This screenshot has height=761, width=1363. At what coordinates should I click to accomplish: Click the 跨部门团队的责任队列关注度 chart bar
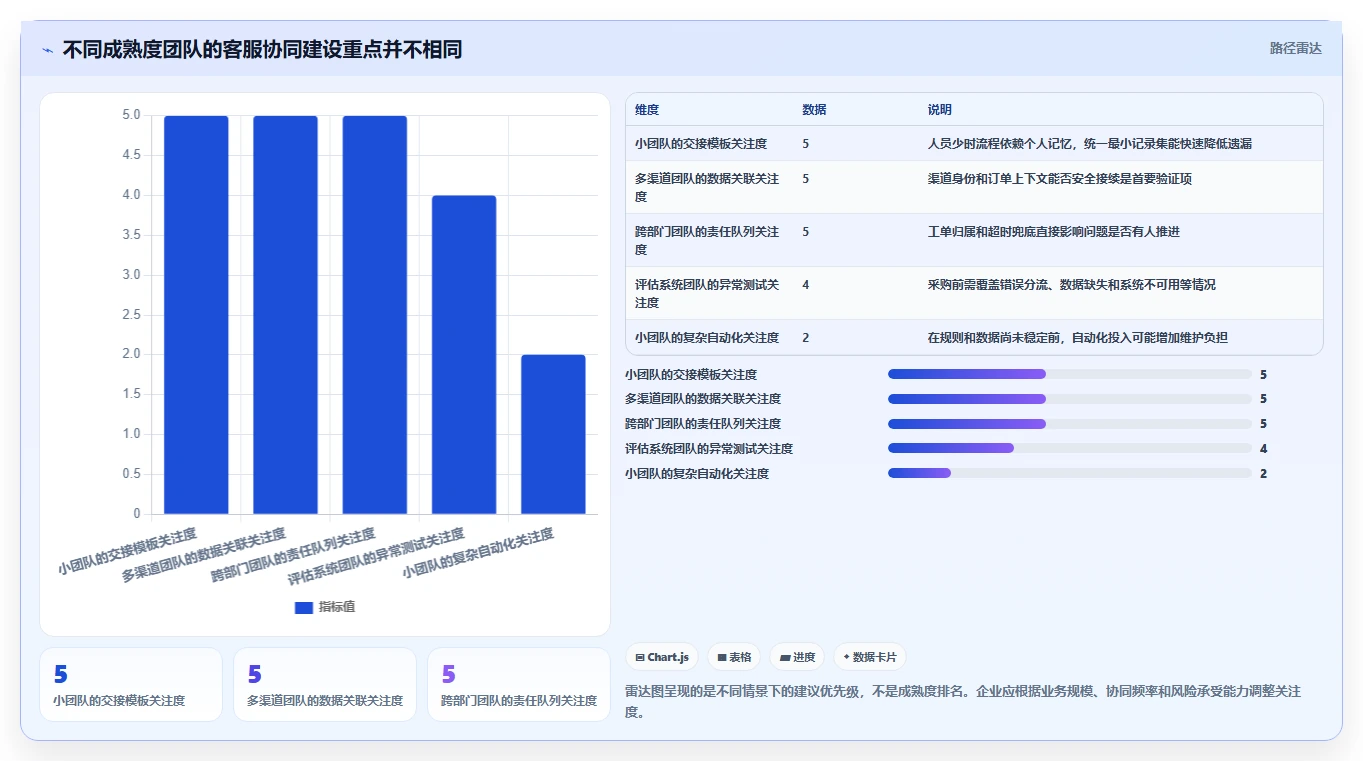coord(375,315)
